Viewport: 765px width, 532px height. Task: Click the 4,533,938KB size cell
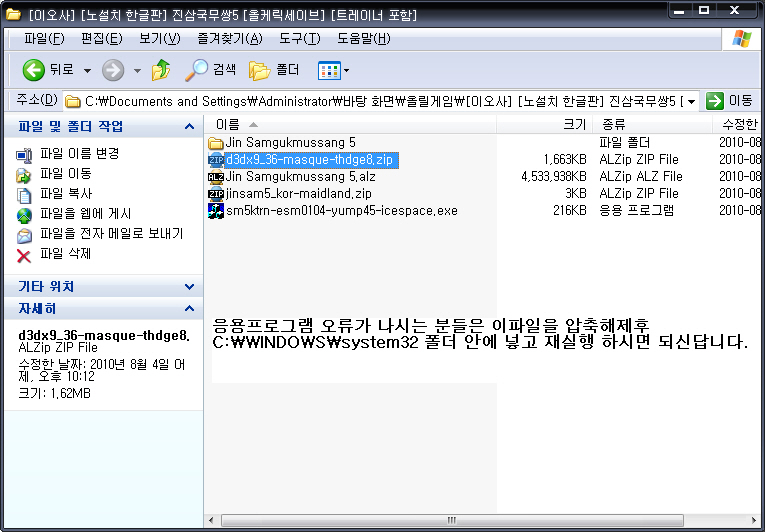[x=553, y=176]
